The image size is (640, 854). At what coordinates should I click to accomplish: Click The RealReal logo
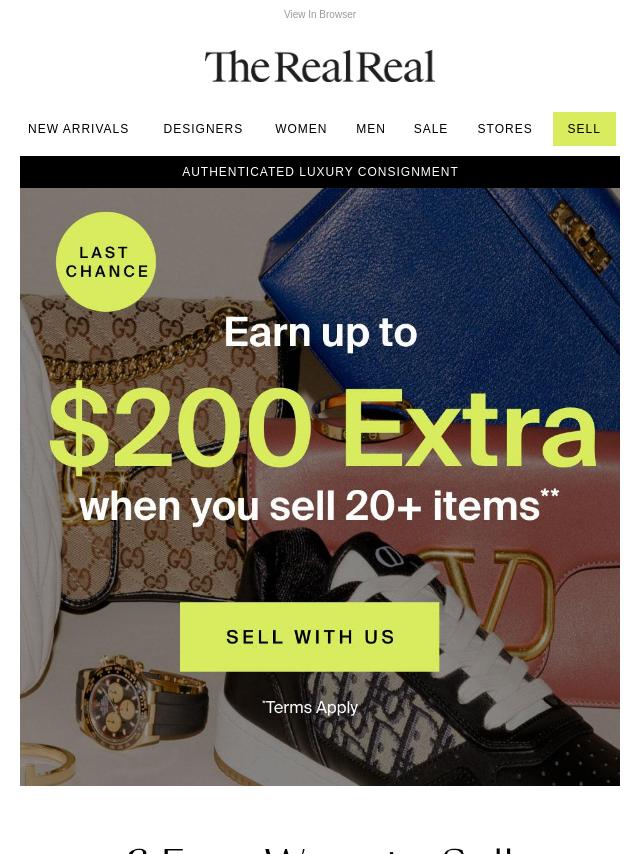point(320,67)
